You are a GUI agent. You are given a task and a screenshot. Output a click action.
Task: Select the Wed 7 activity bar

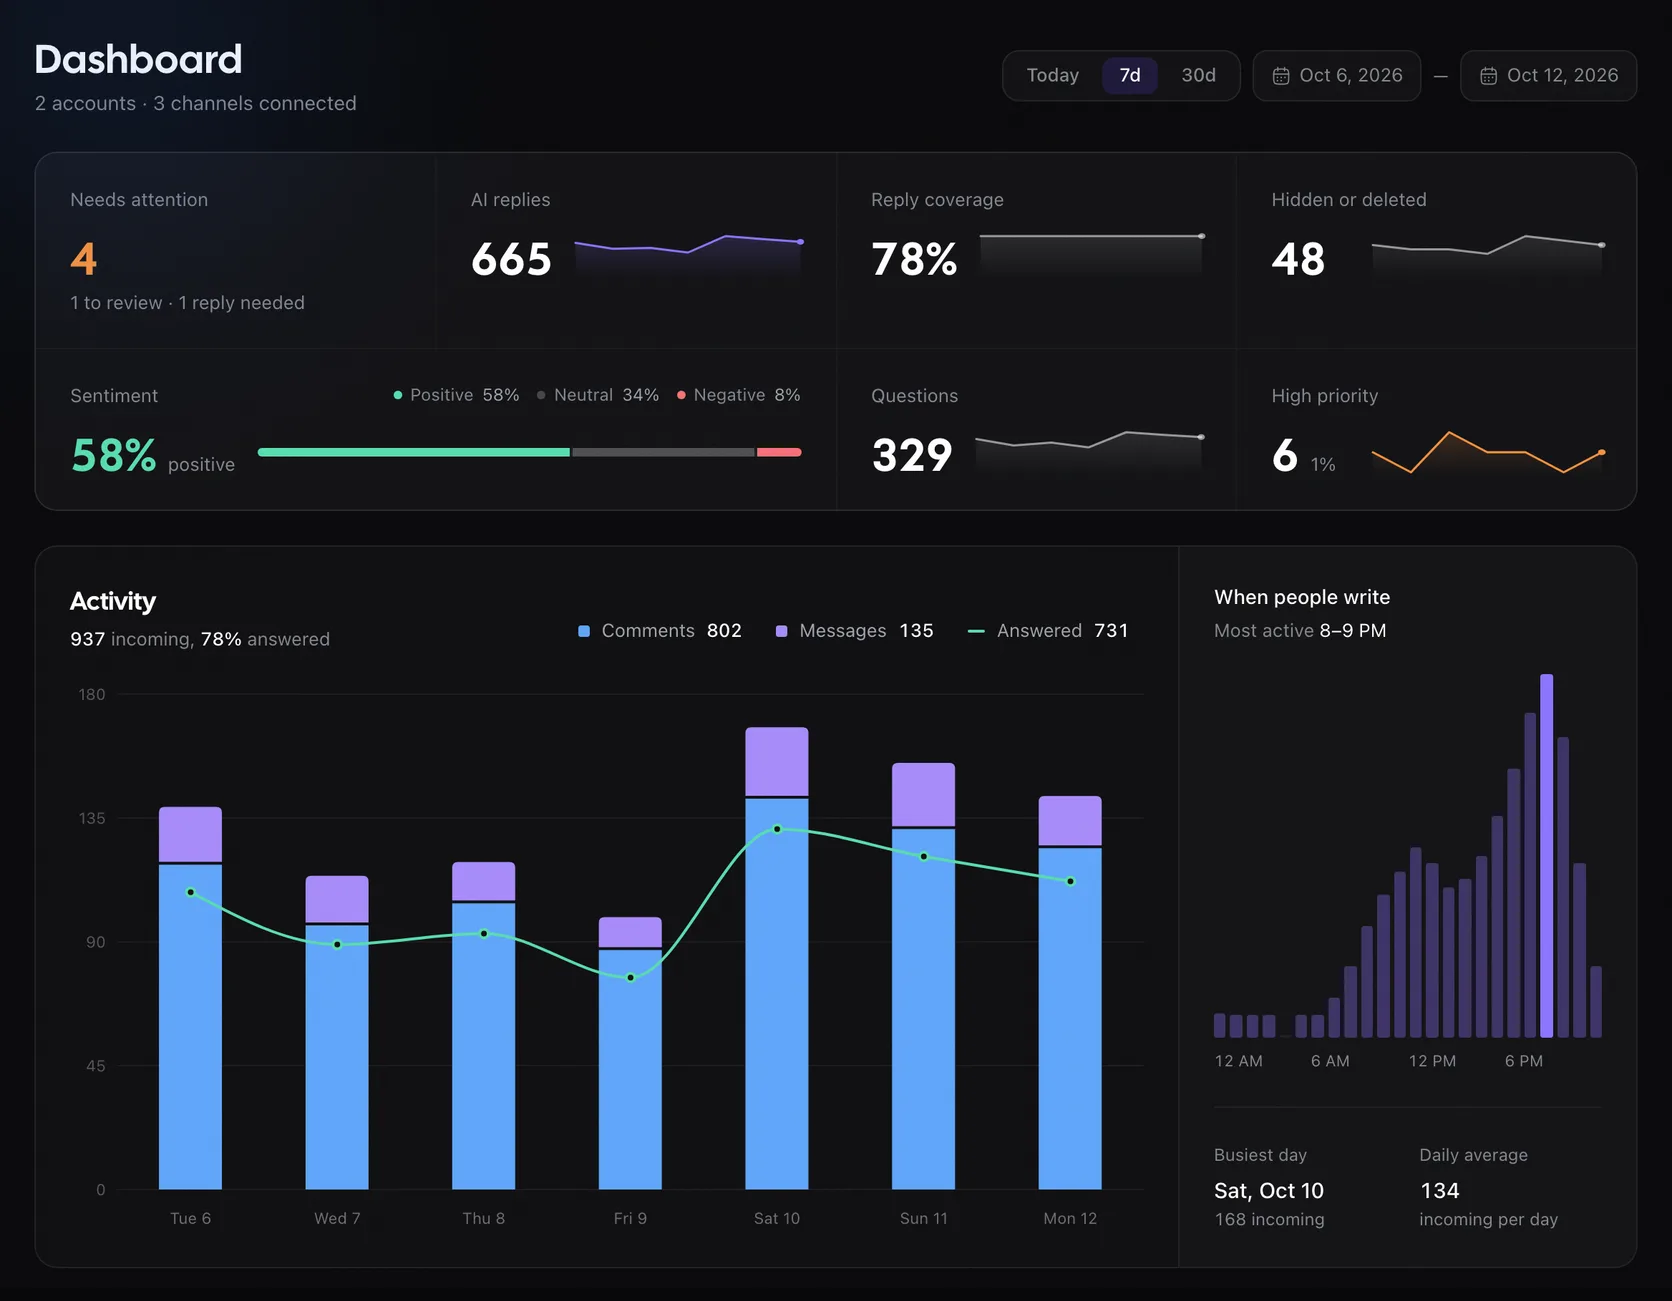click(337, 1033)
